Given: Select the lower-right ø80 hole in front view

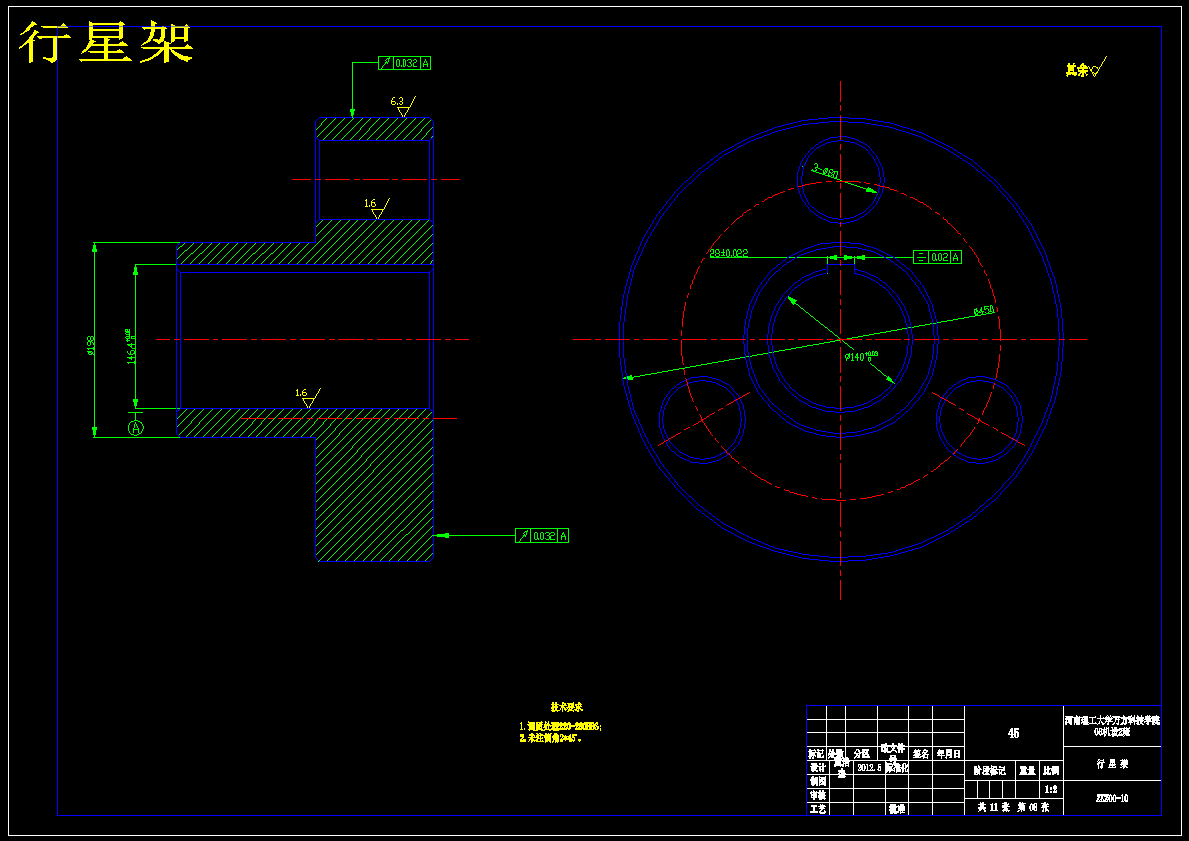Looking at the screenshot, I should point(979,419).
